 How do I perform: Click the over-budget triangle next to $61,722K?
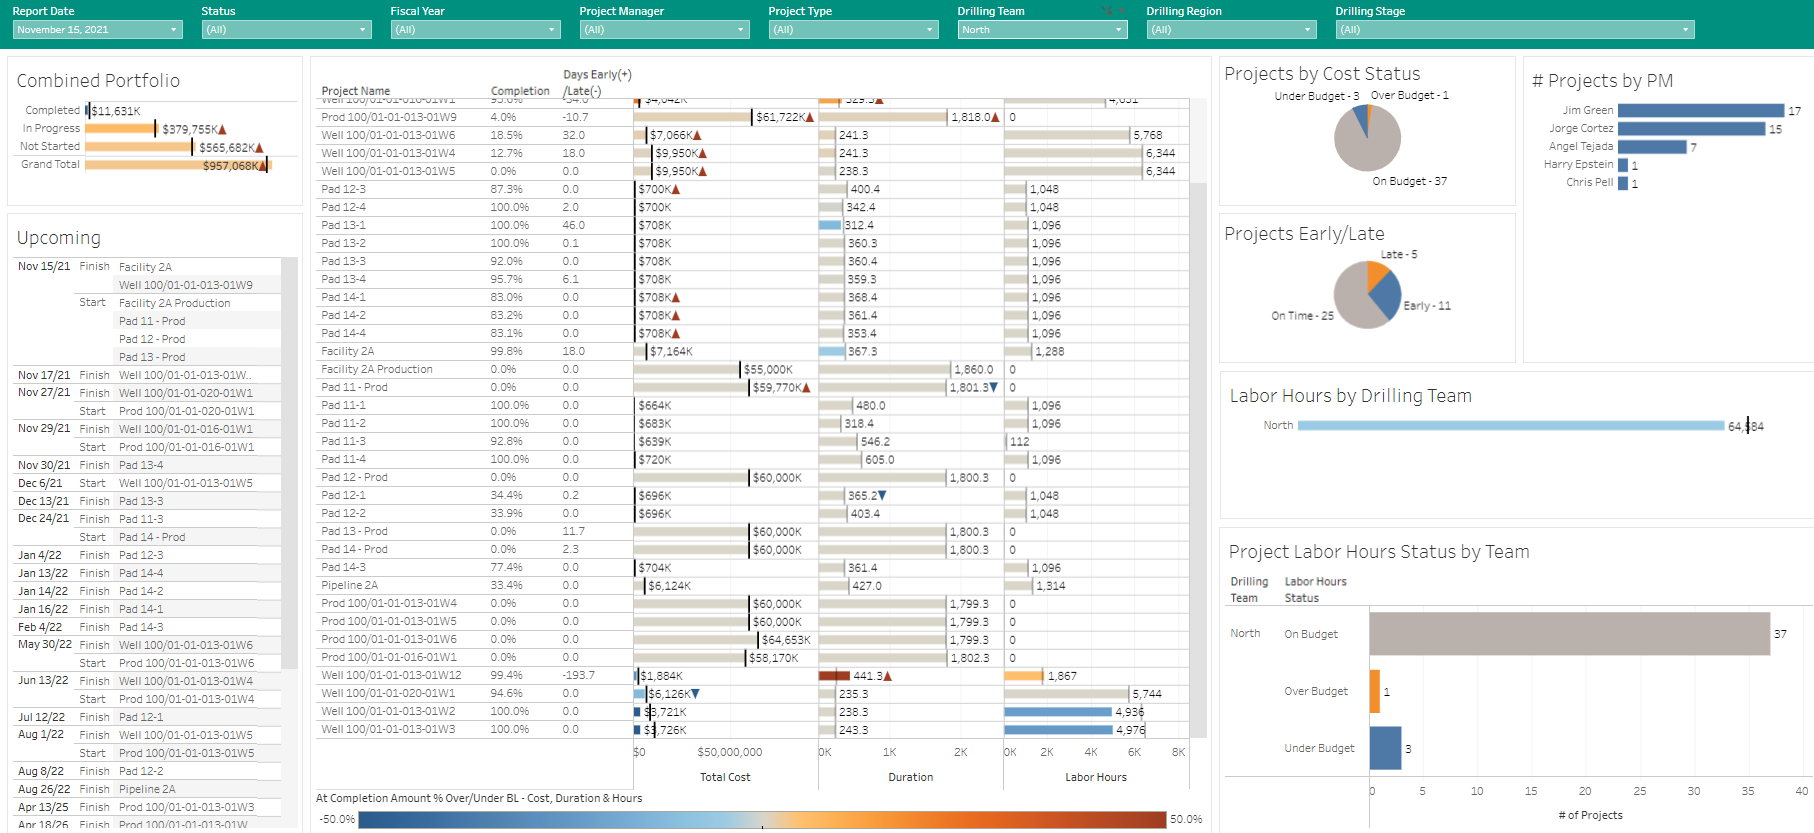(810, 118)
